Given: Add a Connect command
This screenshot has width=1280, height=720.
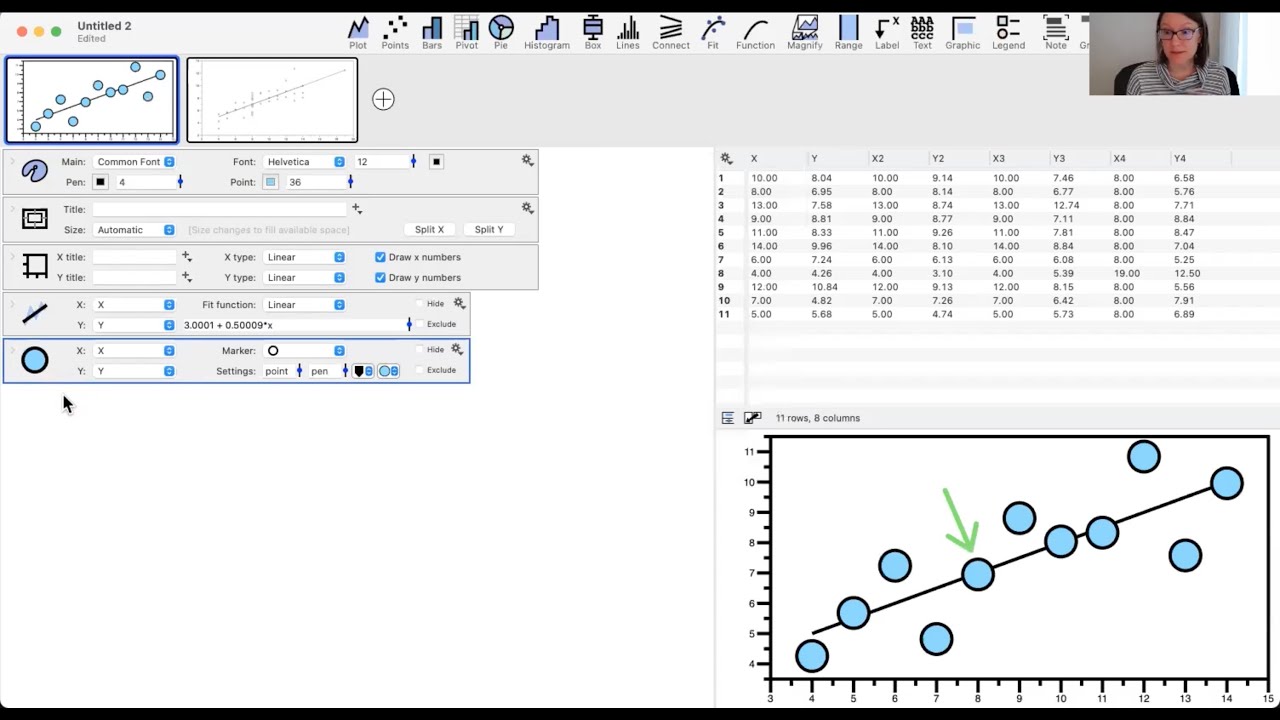Looking at the screenshot, I should 671,32.
